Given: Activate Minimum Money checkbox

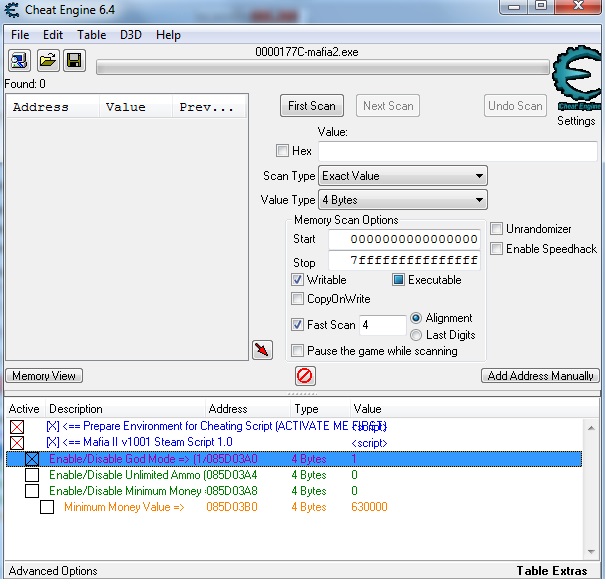Looking at the screenshot, I should coord(32,491).
